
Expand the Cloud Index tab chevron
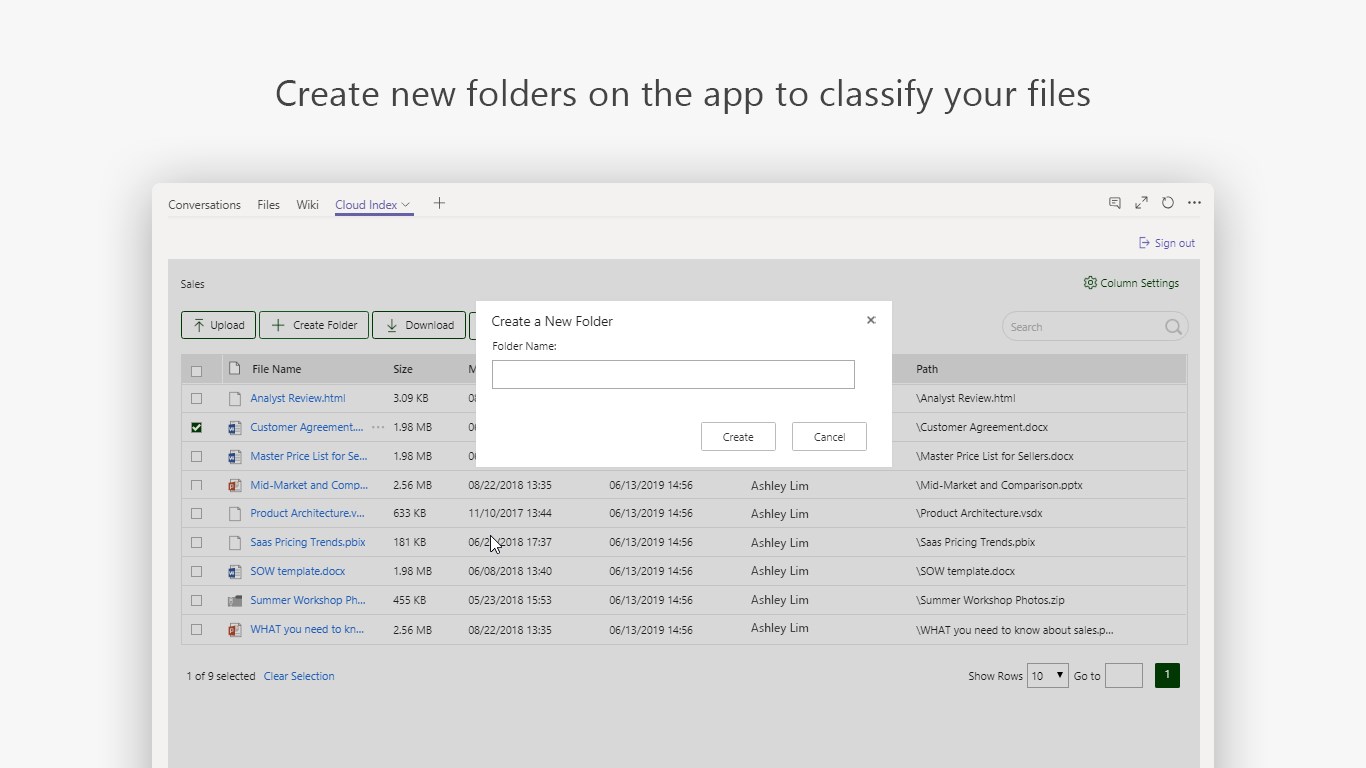click(406, 205)
